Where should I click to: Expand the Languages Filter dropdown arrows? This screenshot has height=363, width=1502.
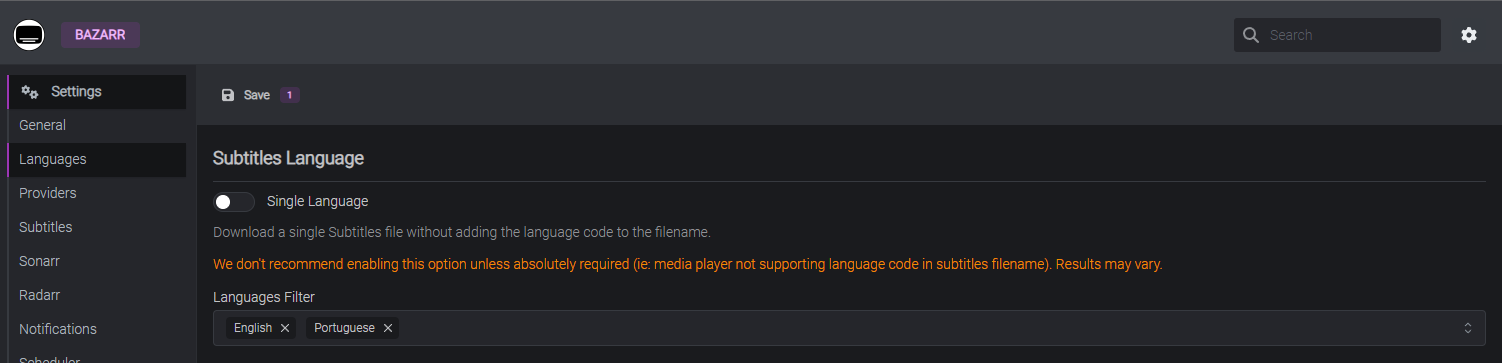click(x=1468, y=328)
